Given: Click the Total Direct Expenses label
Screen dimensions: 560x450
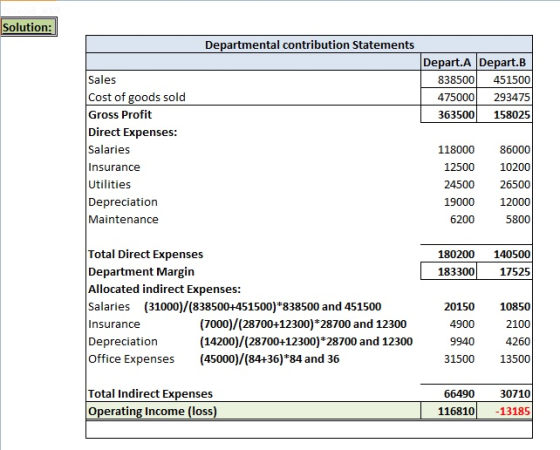Looking at the screenshot, I should 145,254.
